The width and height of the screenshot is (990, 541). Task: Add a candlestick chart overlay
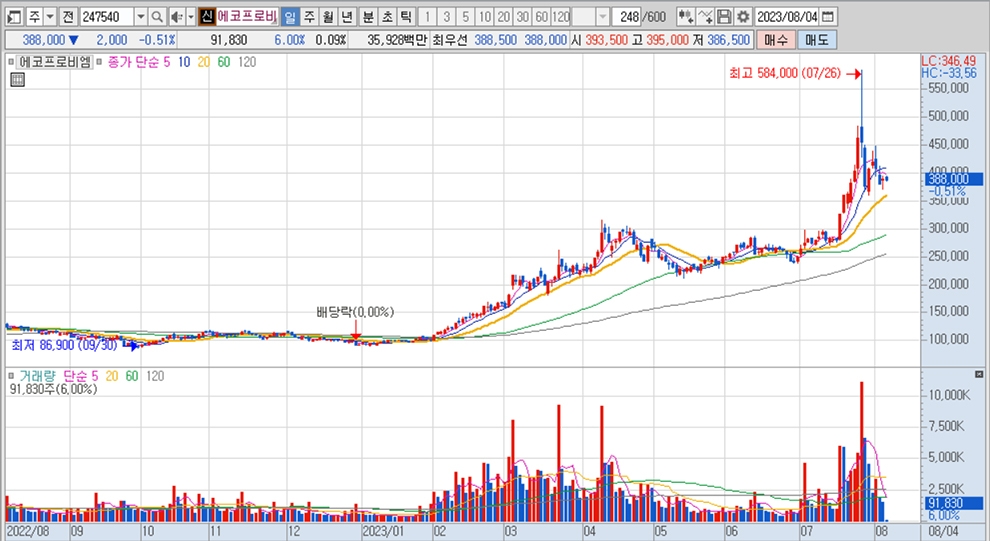(x=686, y=16)
